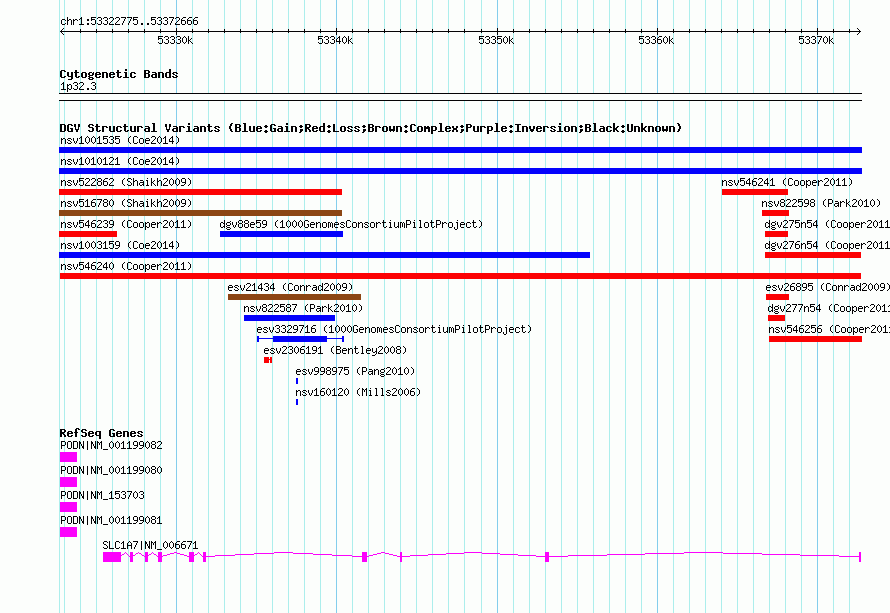Viewport: 890px width, 613px height.
Task: Open the nsv516780 (Shaikh2009) brown complex bar
Action: pyautogui.click(x=200, y=213)
